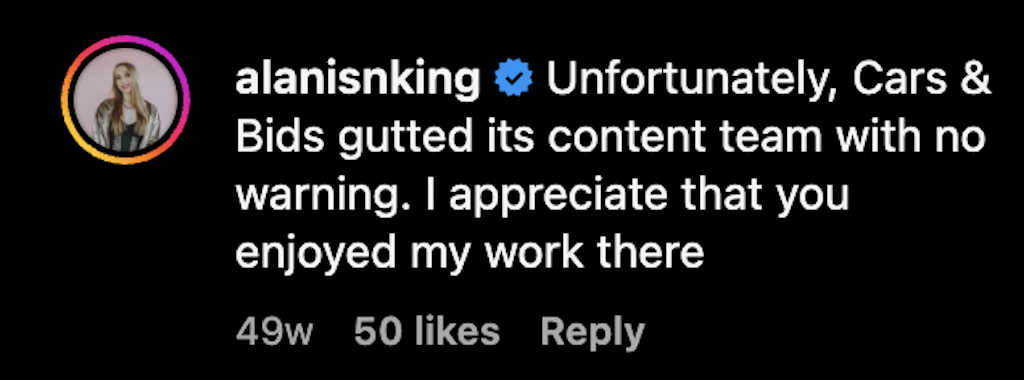The height and width of the screenshot is (380, 1024).
Task: Show who liked this comment
Action: 426,331
